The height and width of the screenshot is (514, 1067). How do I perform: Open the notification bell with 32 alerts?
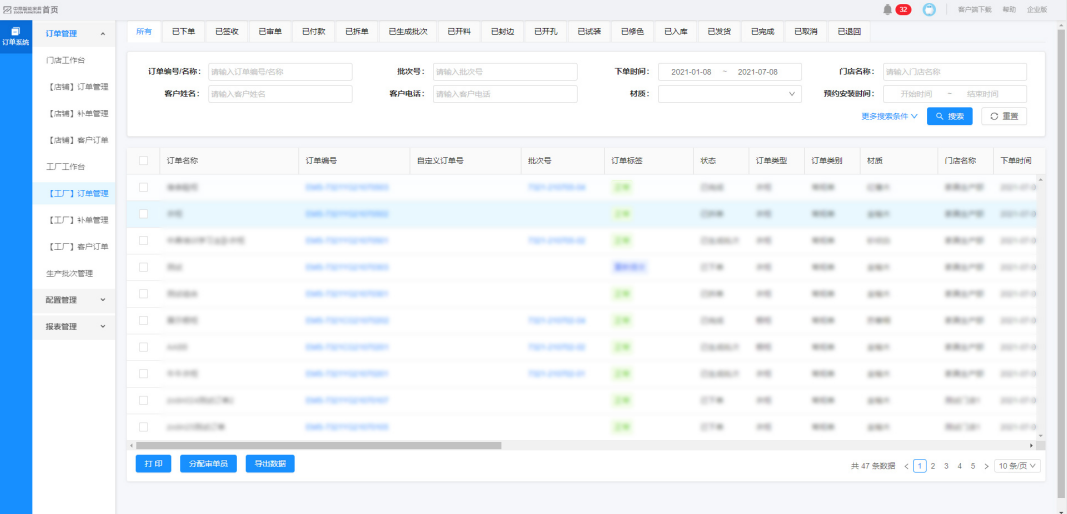[888, 9]
